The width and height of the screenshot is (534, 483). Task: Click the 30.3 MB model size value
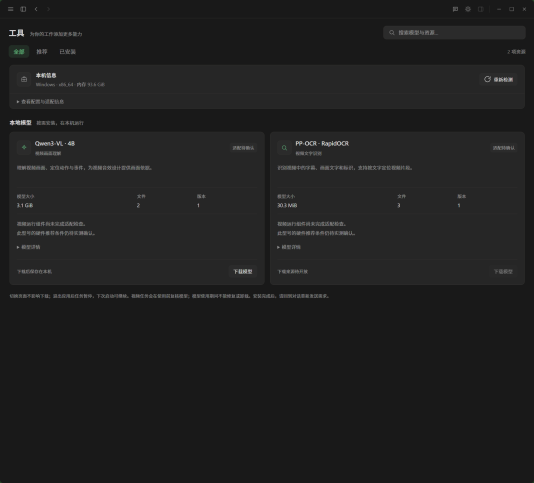(x=287, y=205)
